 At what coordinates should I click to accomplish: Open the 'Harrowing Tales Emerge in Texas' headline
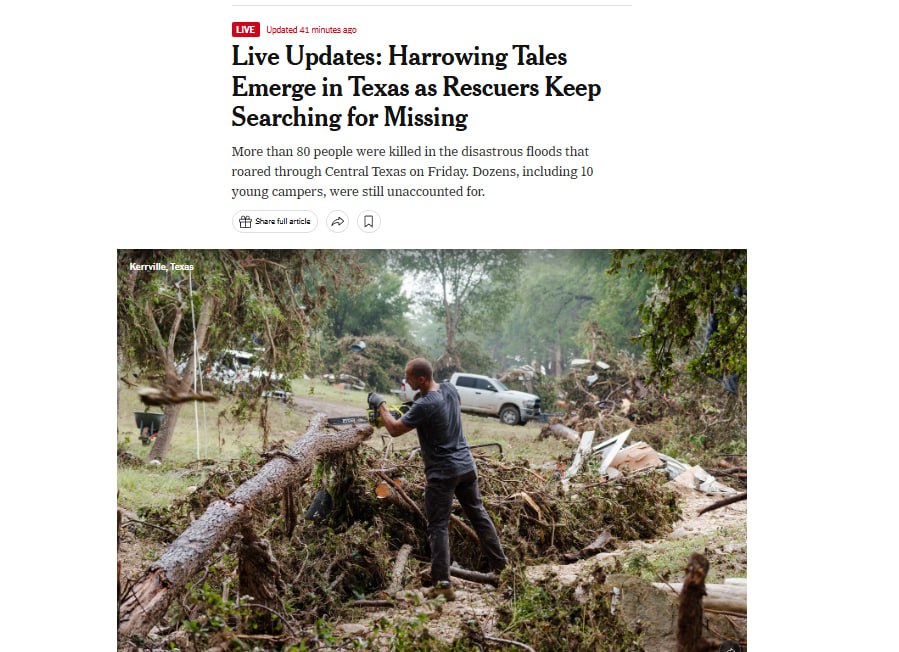coord(416,87)
